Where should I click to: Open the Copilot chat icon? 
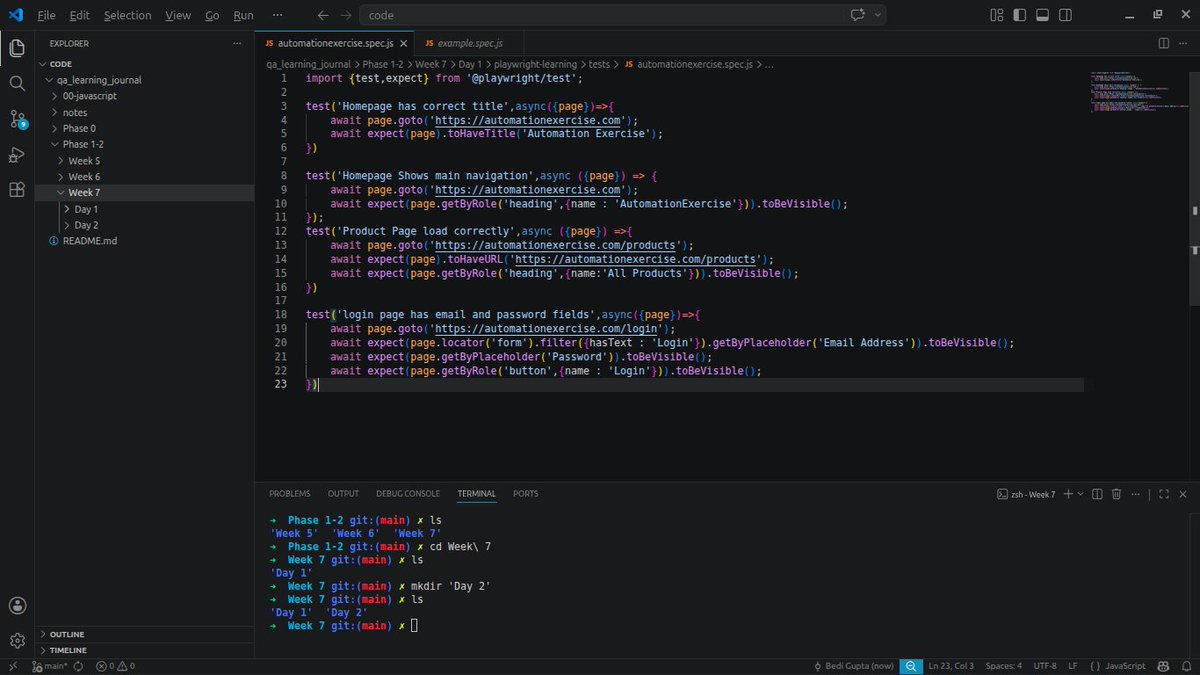click(x=857, y=15)
